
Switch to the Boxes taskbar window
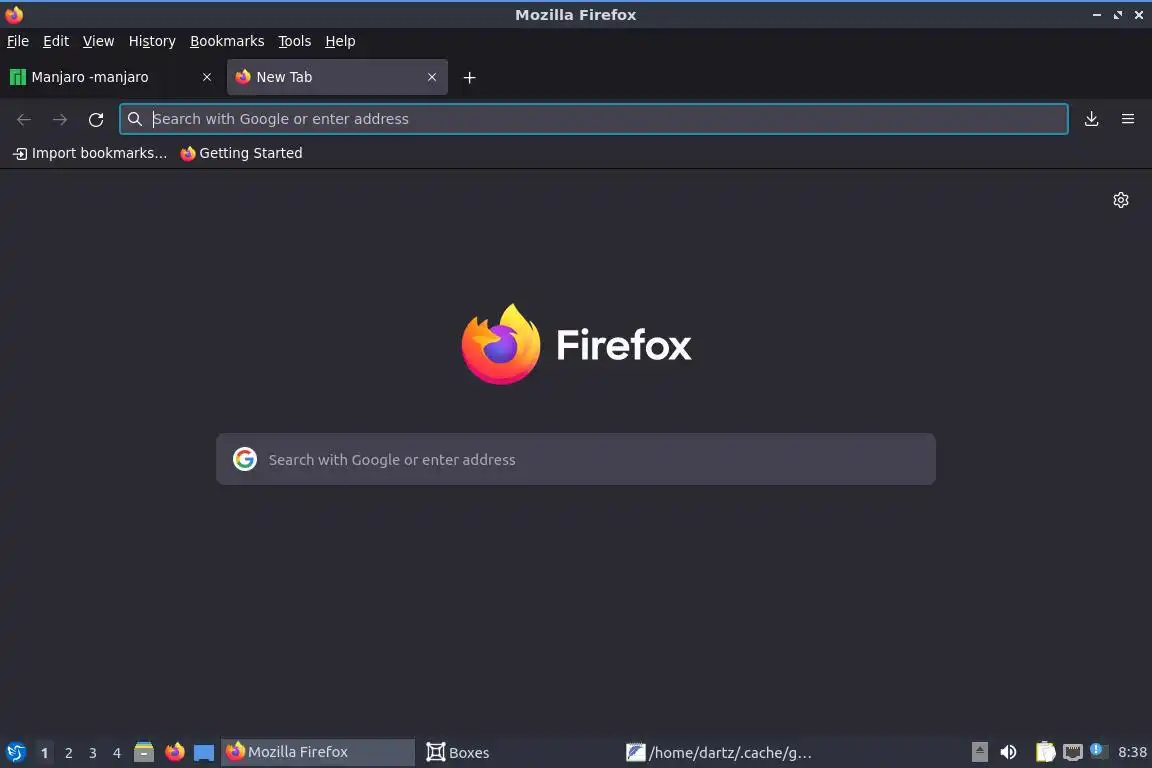[x=518, y=752]
